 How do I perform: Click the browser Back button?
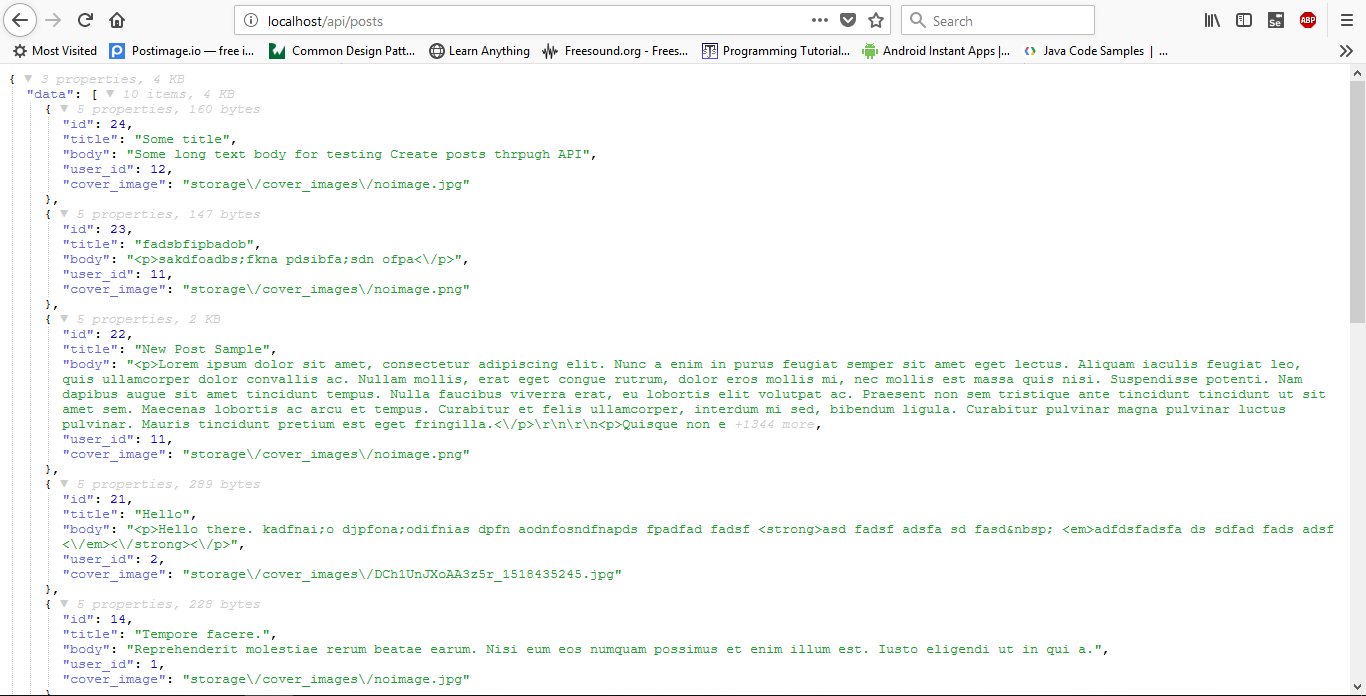tap(21, 20)
